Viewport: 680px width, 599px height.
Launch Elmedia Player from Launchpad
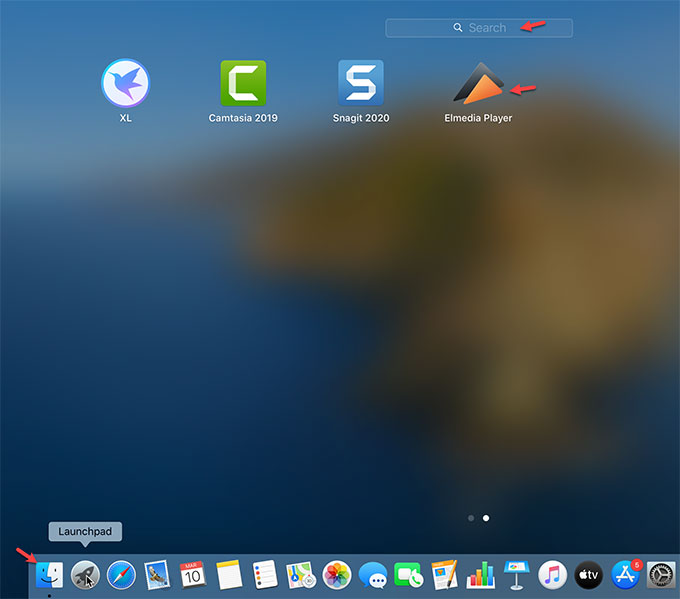478,83
